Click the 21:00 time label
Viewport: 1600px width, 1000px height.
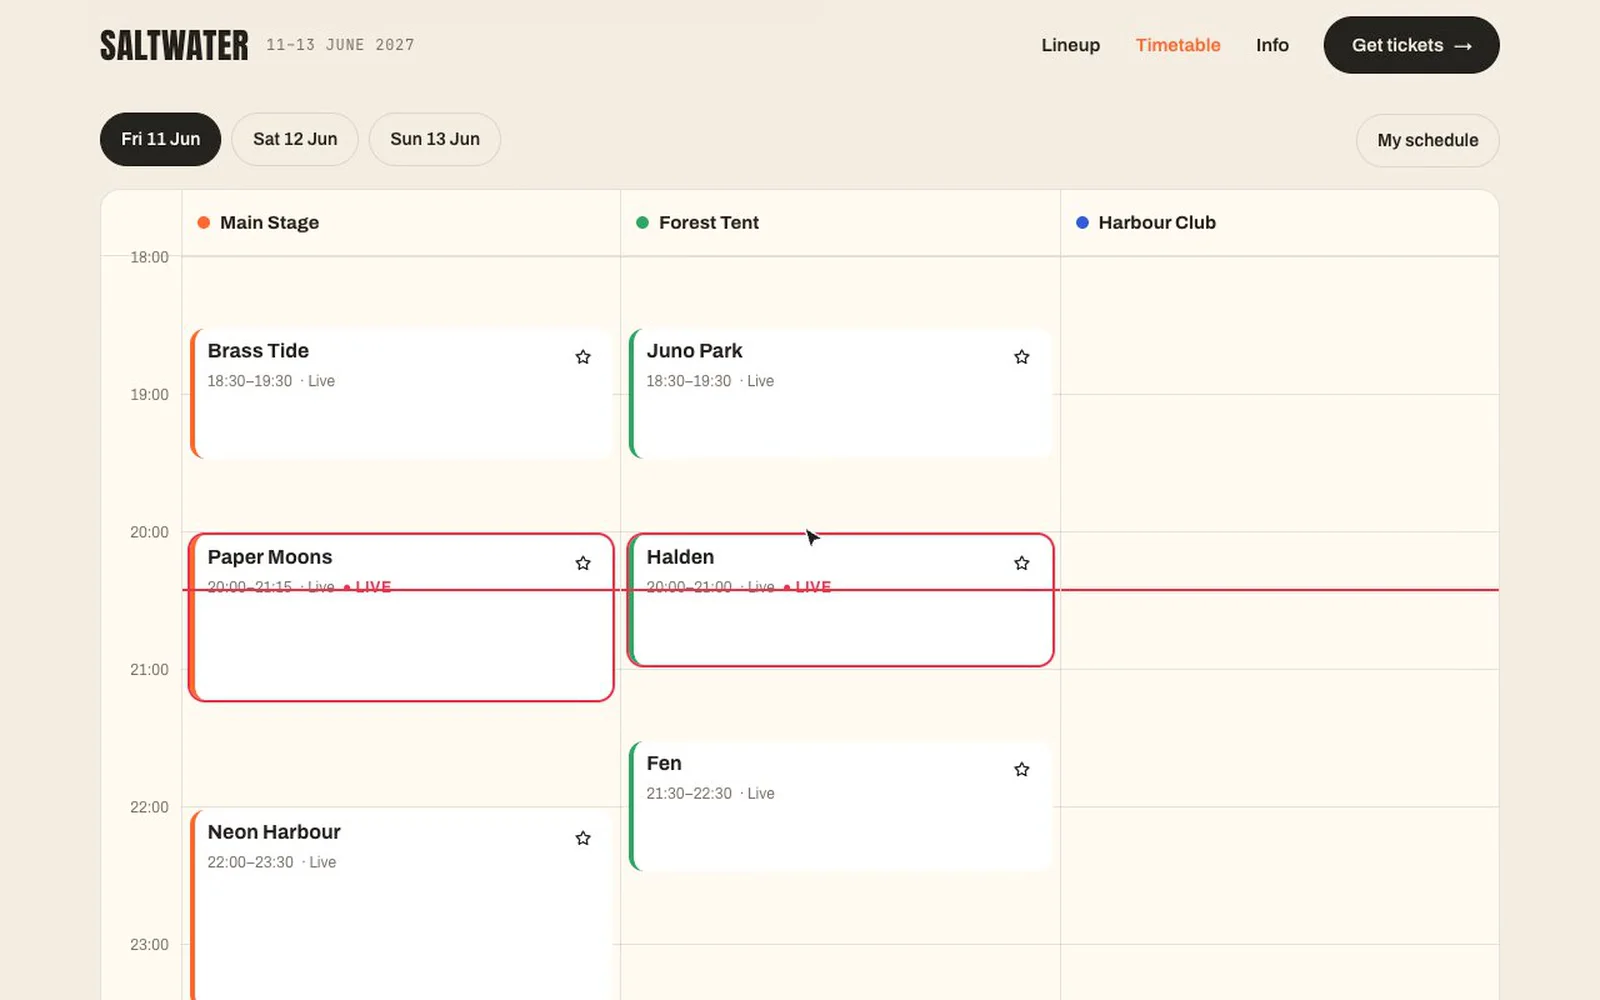point(149,669)
